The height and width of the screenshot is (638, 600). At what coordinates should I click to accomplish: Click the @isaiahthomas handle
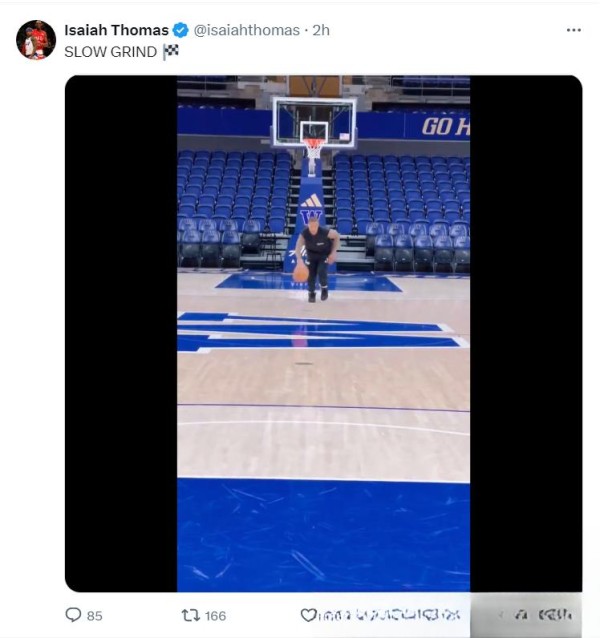246,30
